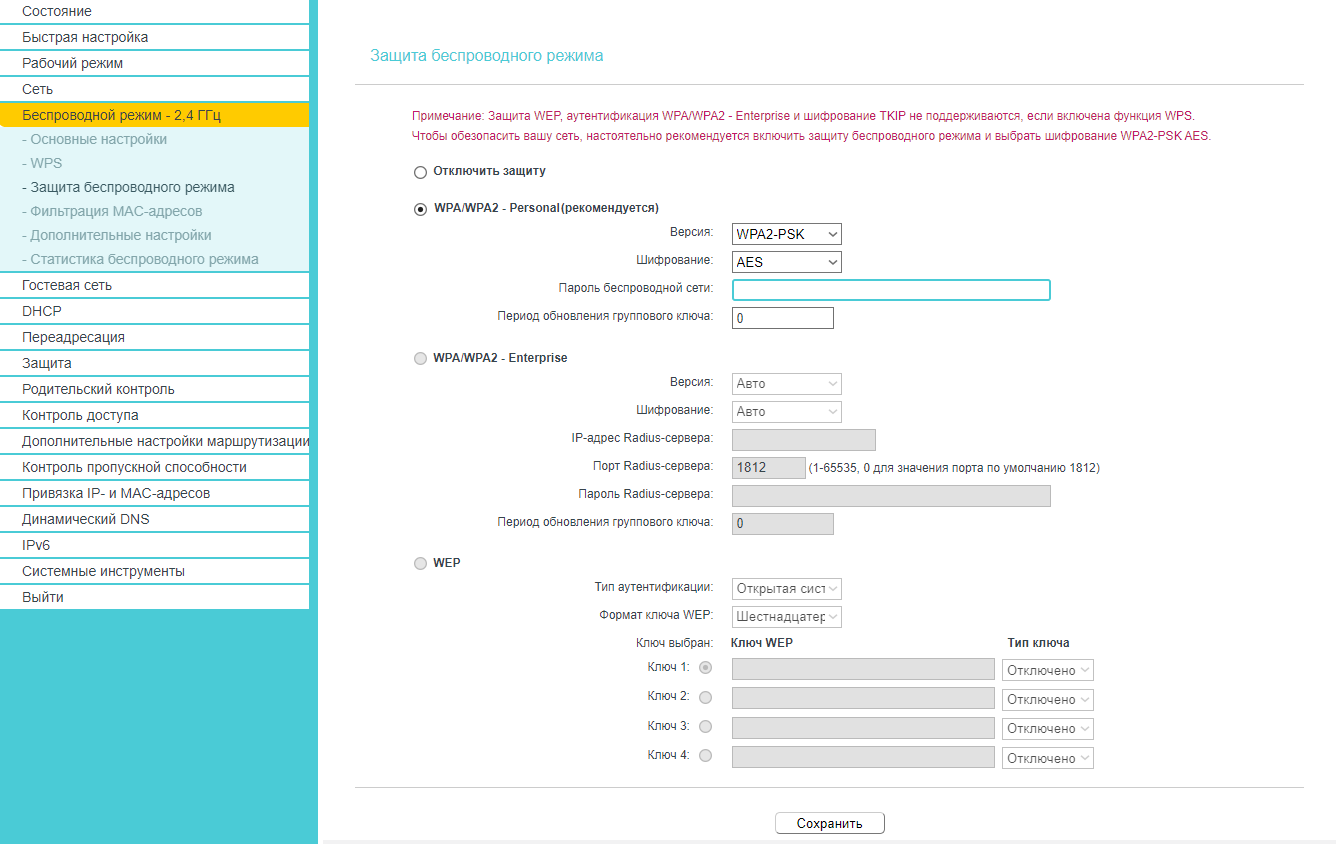Open the 'Состояние' menu item

pos(154,11)
